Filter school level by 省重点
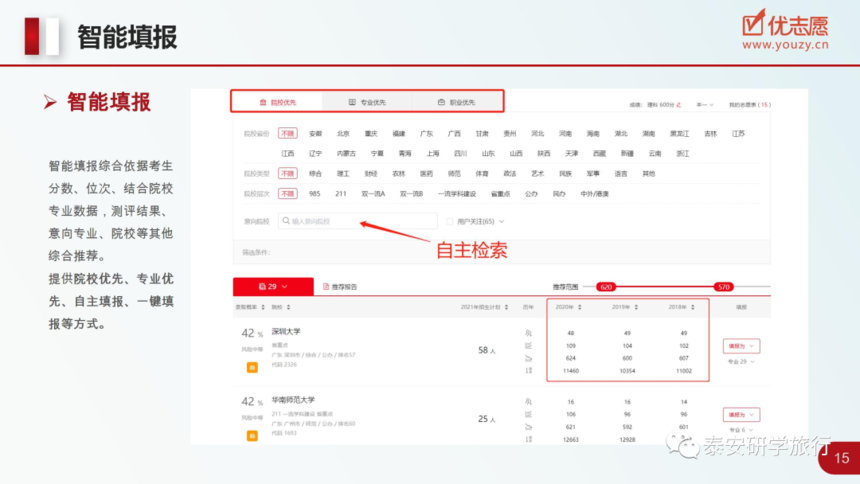Viewport: 860px width, 484px height. 500,194
